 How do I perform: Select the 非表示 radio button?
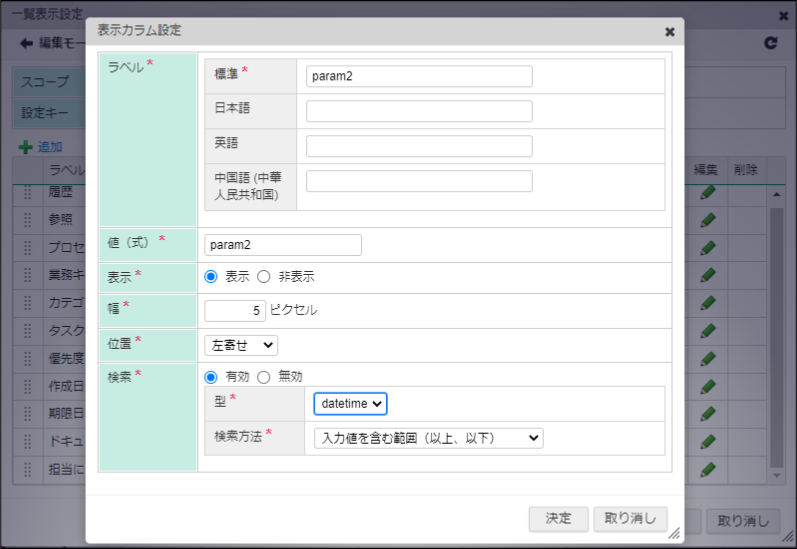tap(263, 277)
